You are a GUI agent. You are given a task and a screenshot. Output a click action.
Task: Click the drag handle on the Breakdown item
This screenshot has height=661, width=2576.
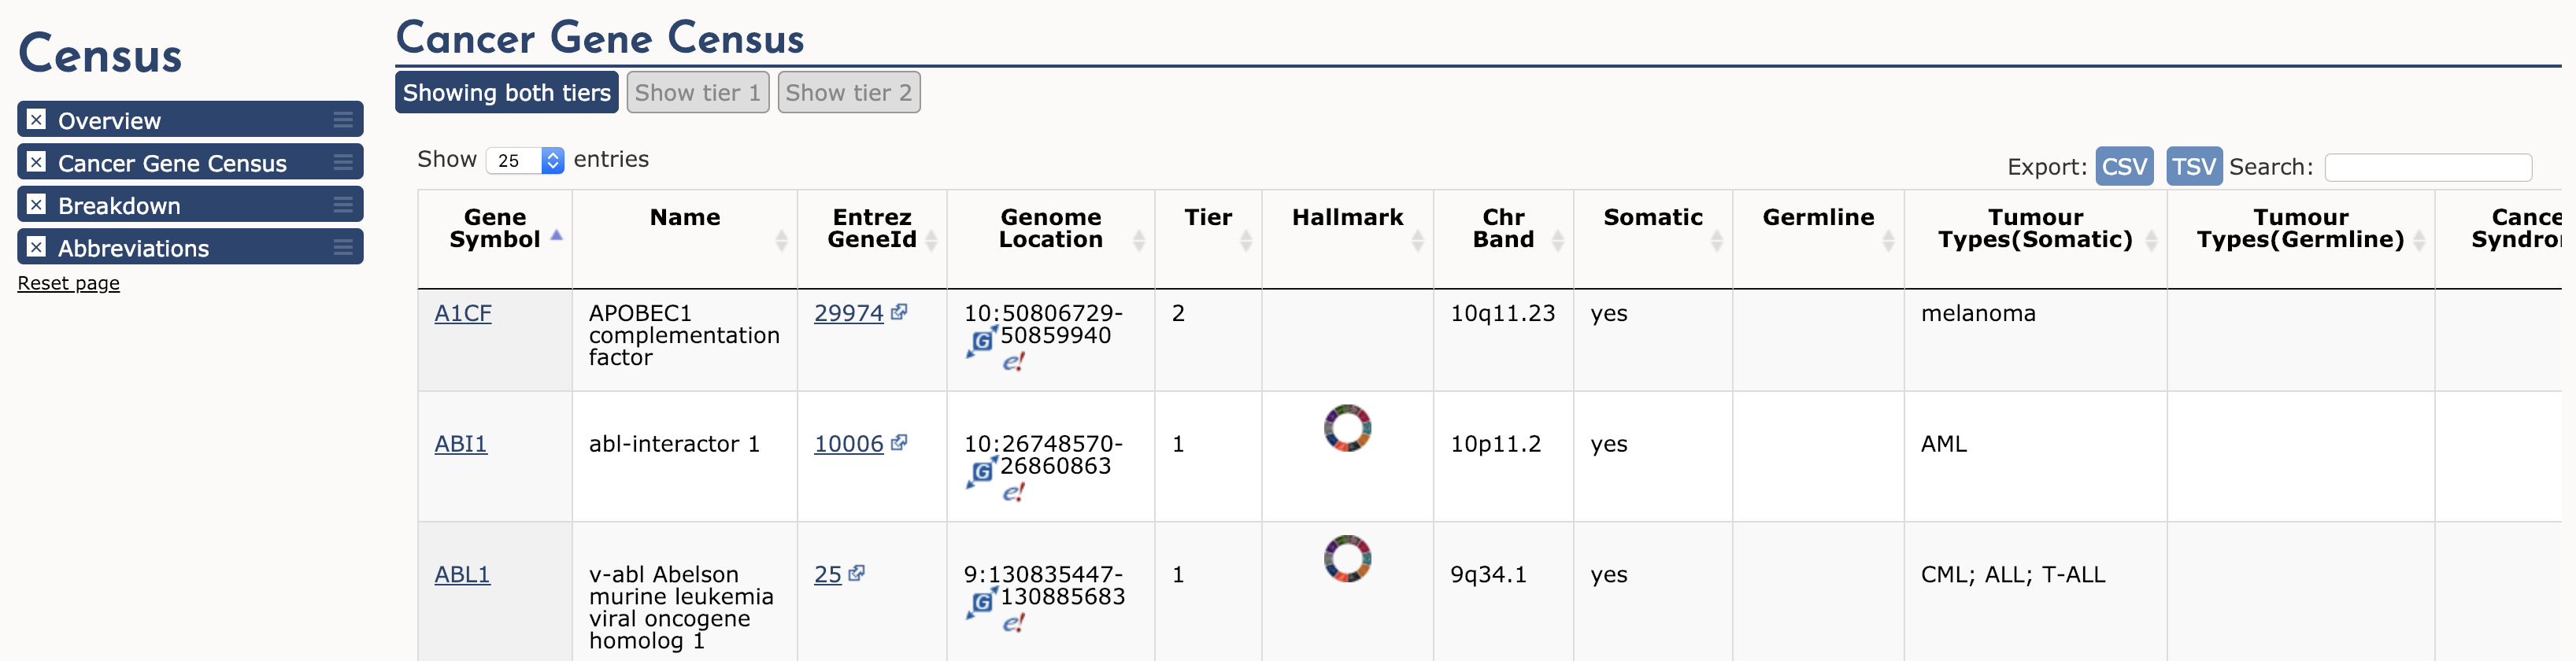(343, 205)
